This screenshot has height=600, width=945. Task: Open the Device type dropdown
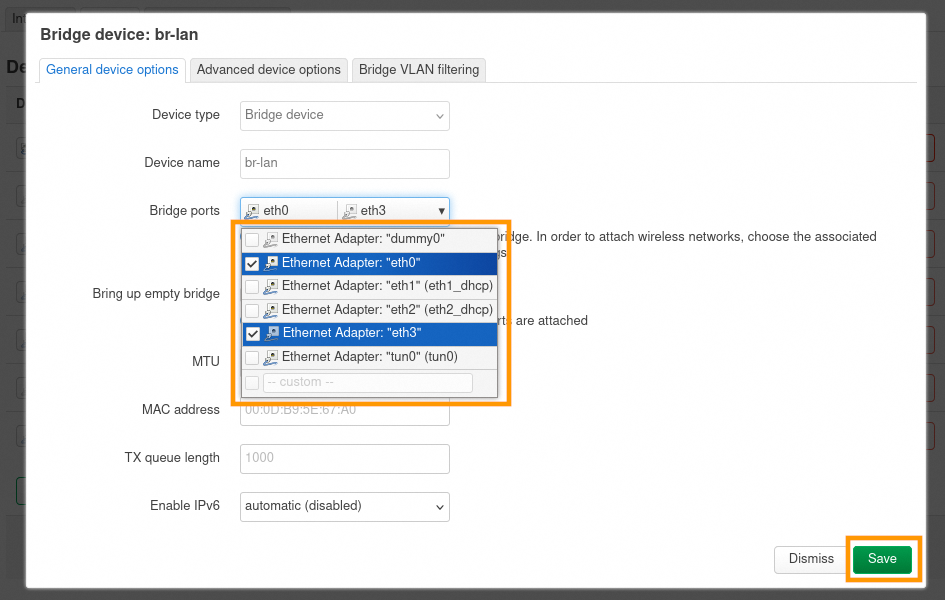pyautogui.click(x=345, y=115)
